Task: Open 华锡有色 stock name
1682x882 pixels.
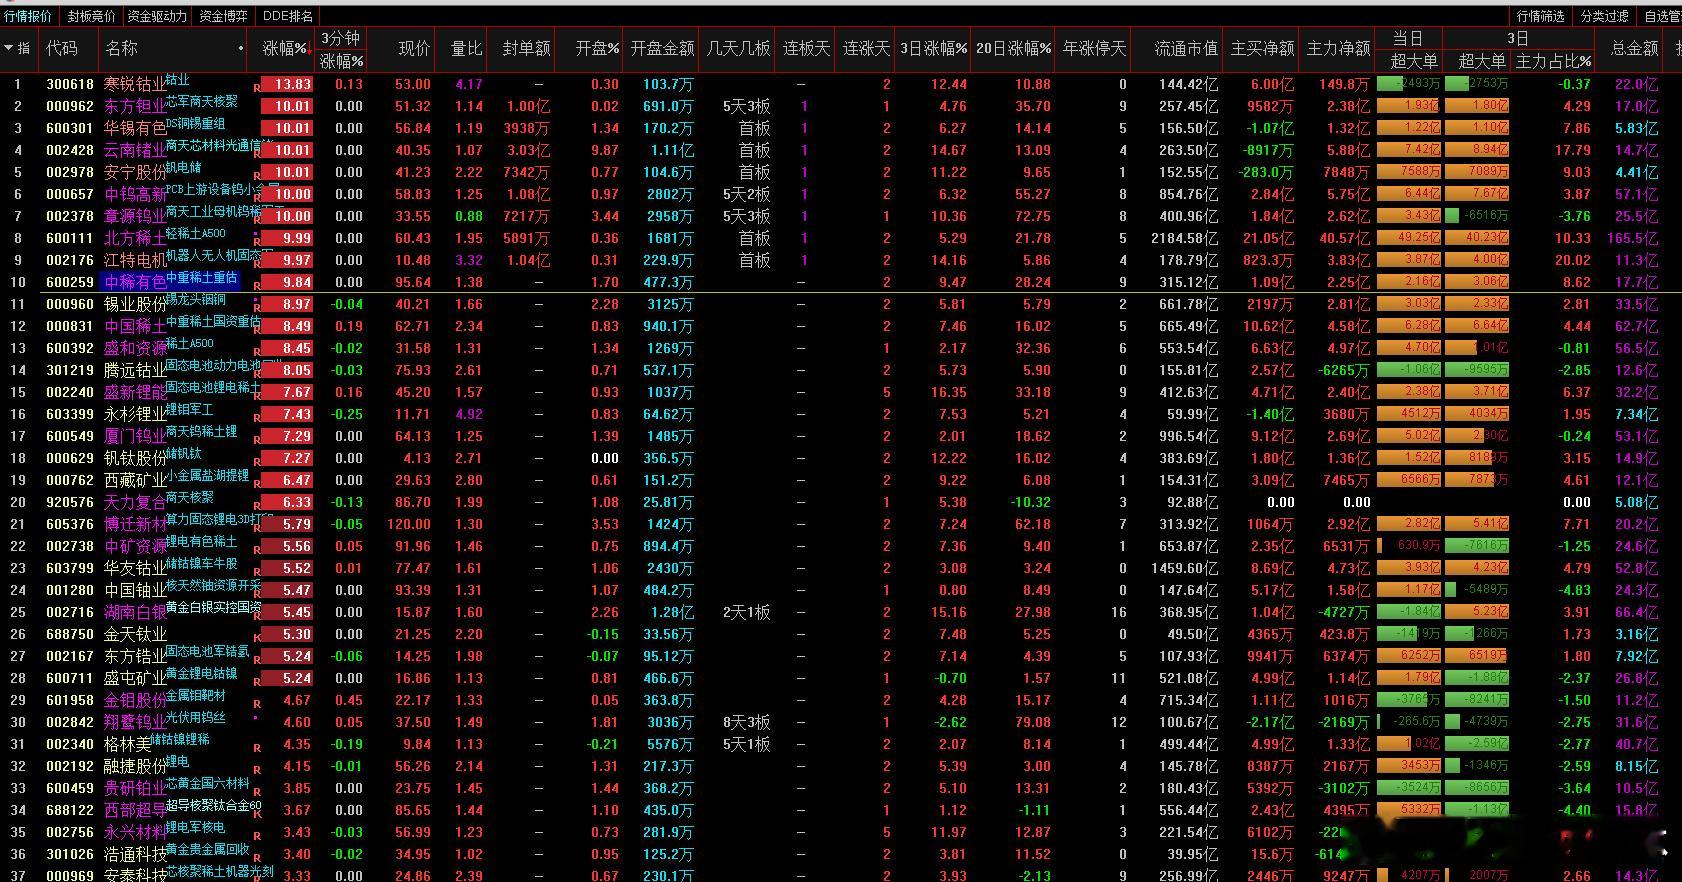Action: (134, 129)
